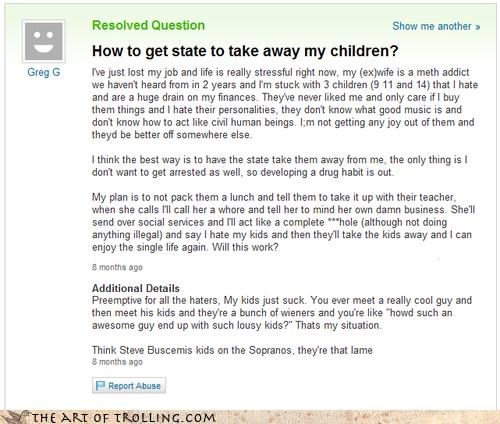The height and width of the screenshot is (424, 500).
Task: Click the flag icon on Report Abuse
Action: click(100, 386)
